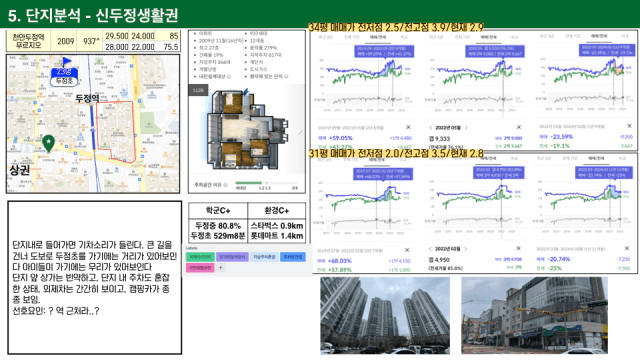
Task: Open 전체 기간 tab in the -23.59% chart
Action: coord(573,36)
